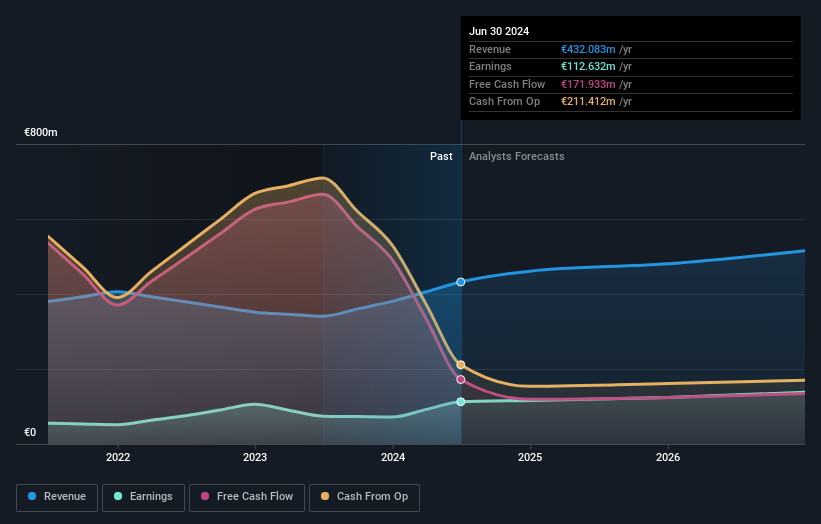Click the 2023 x-axis label
This screenshot has width=821, height=524.
255,457
